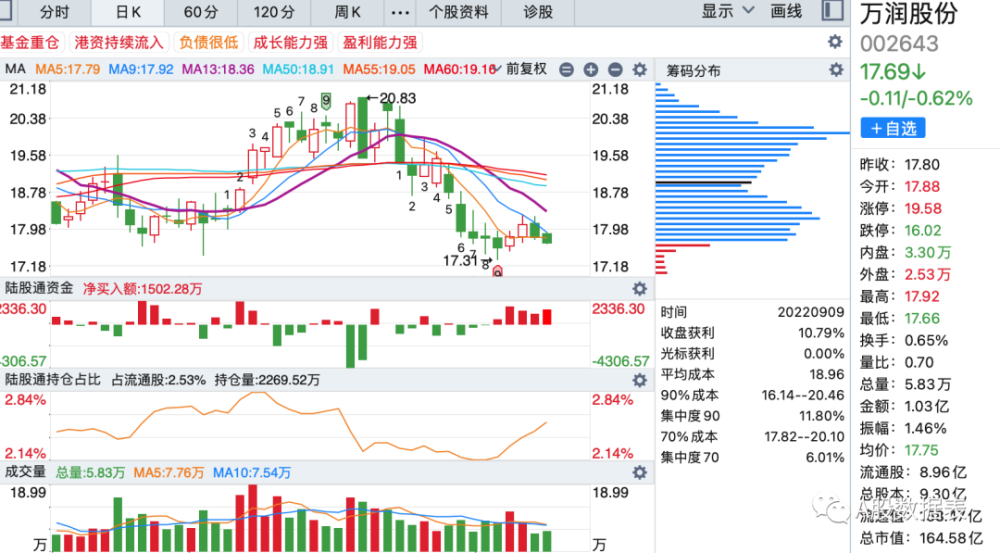Open the 诊股 diagnosis page

click(538, 11)
